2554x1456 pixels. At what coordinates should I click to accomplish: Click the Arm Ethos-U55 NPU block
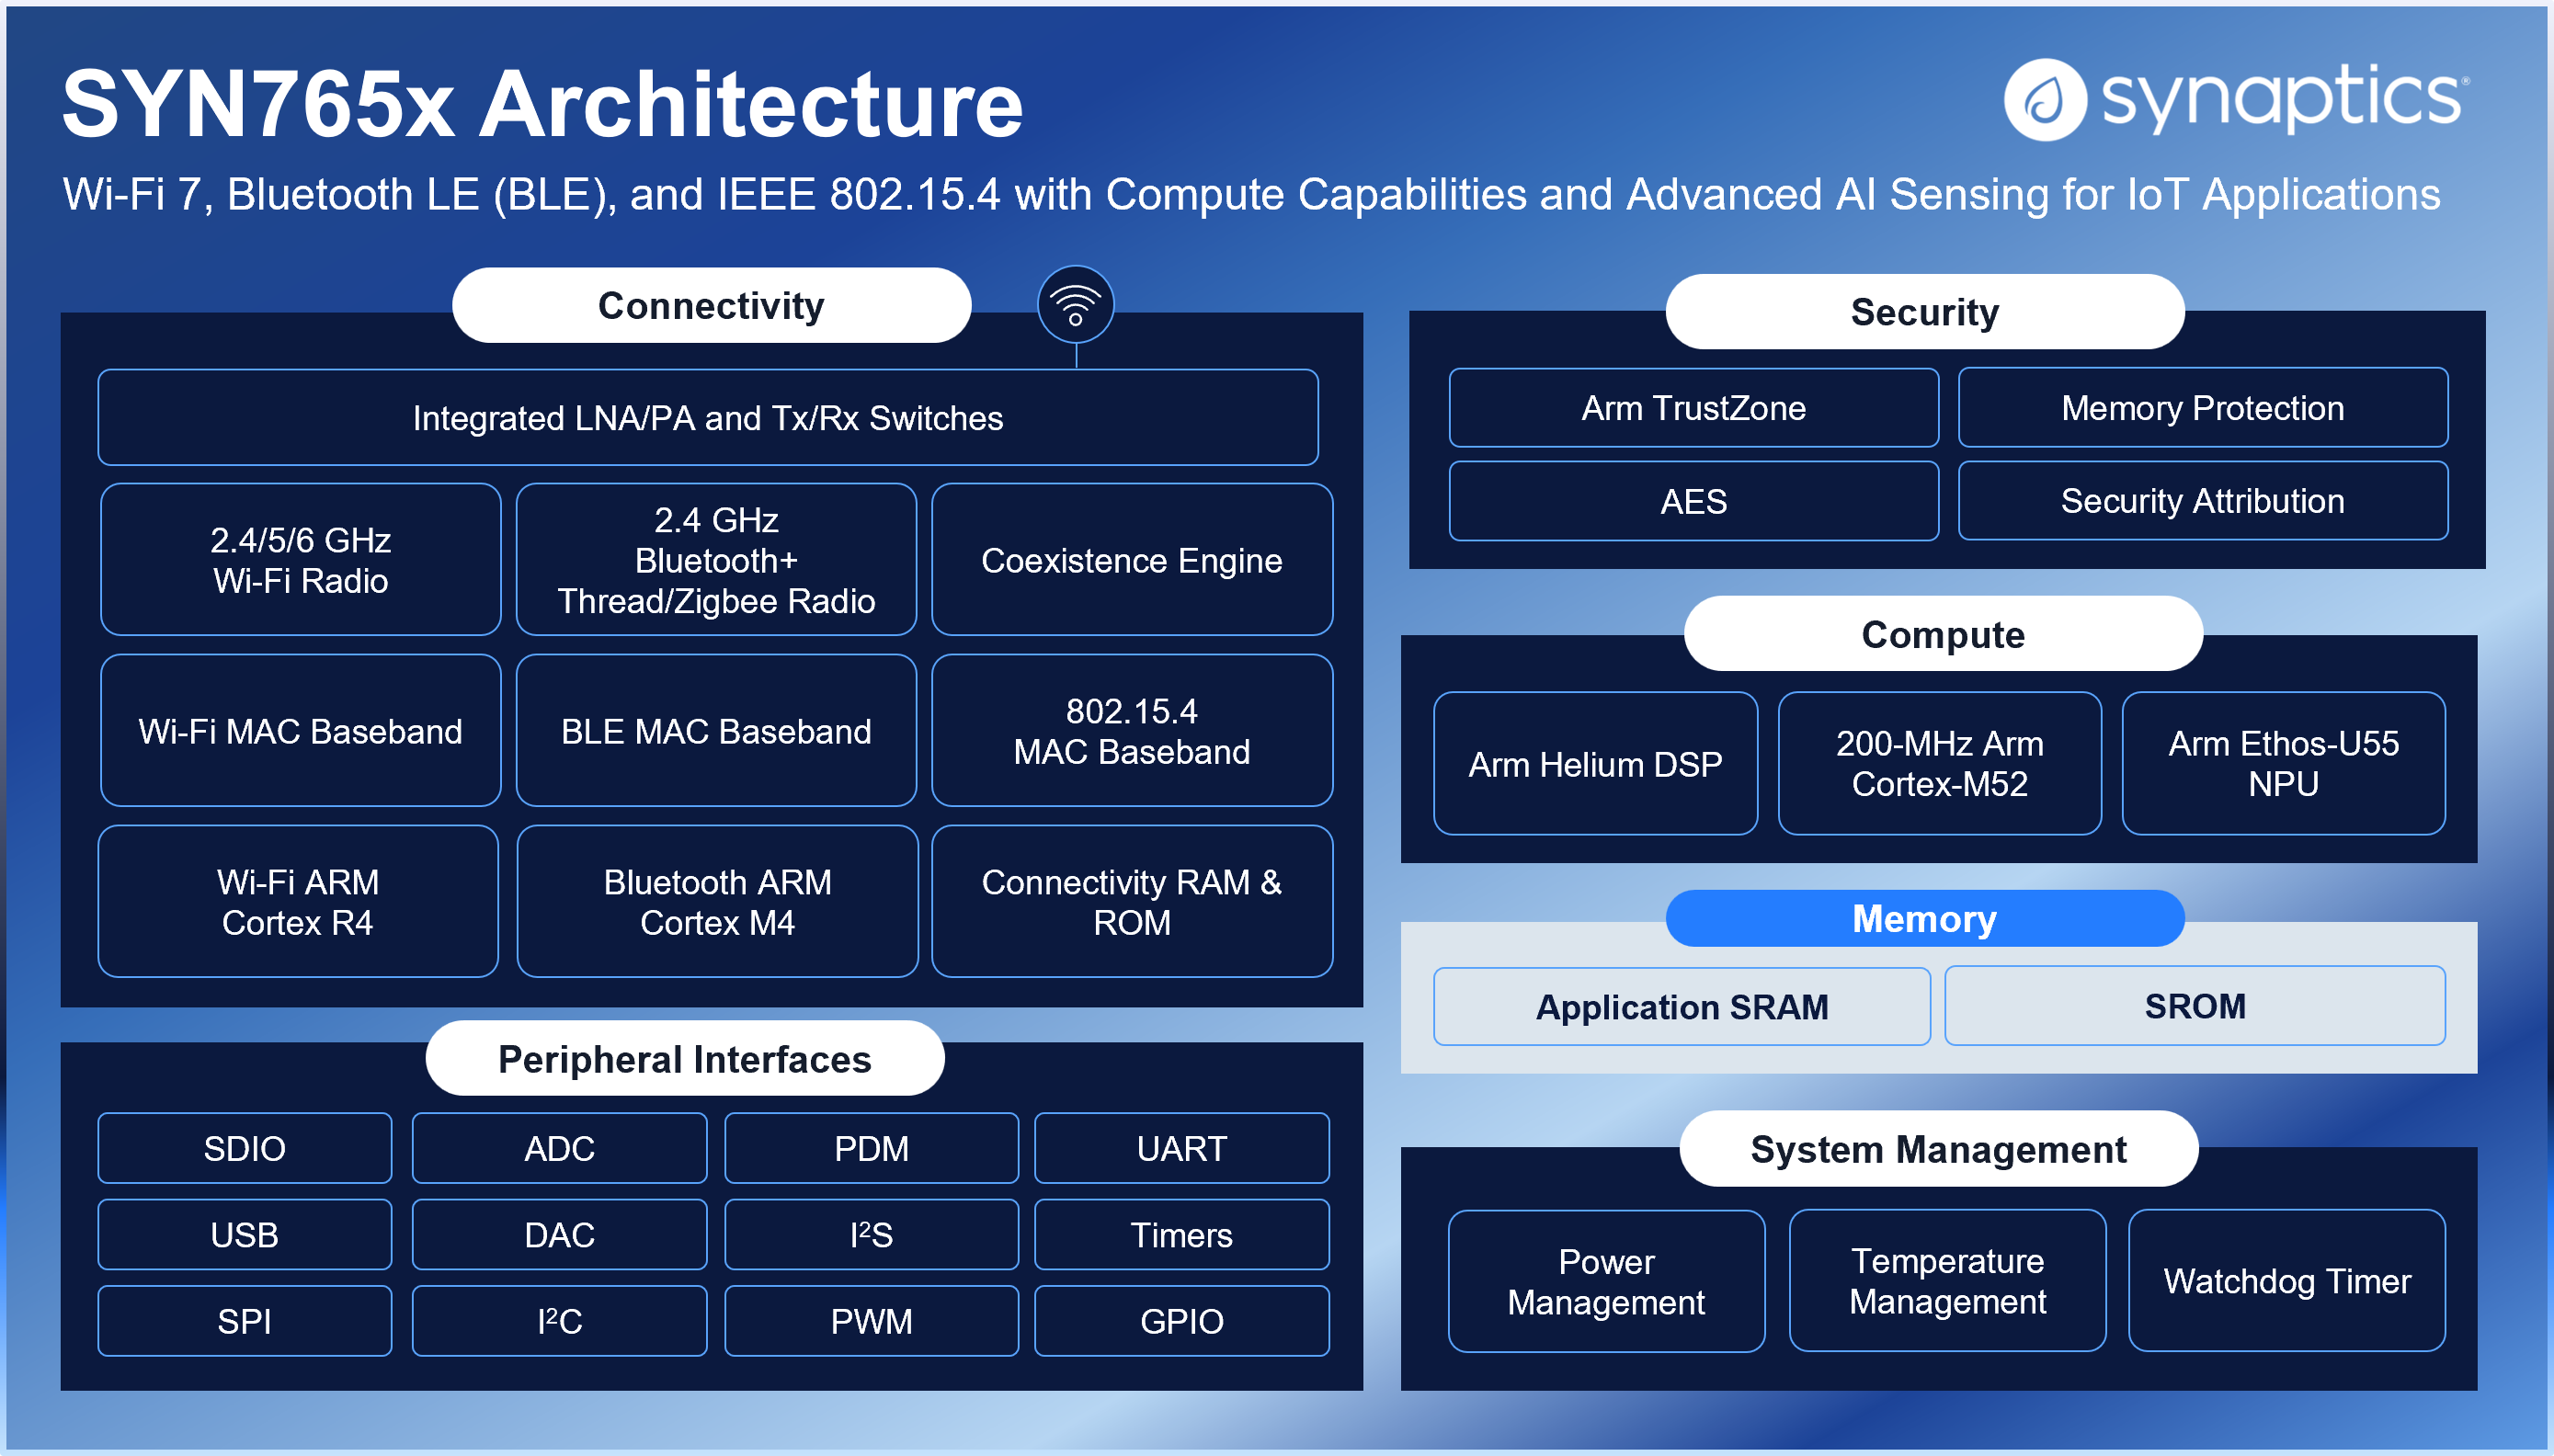point(2282,763)
